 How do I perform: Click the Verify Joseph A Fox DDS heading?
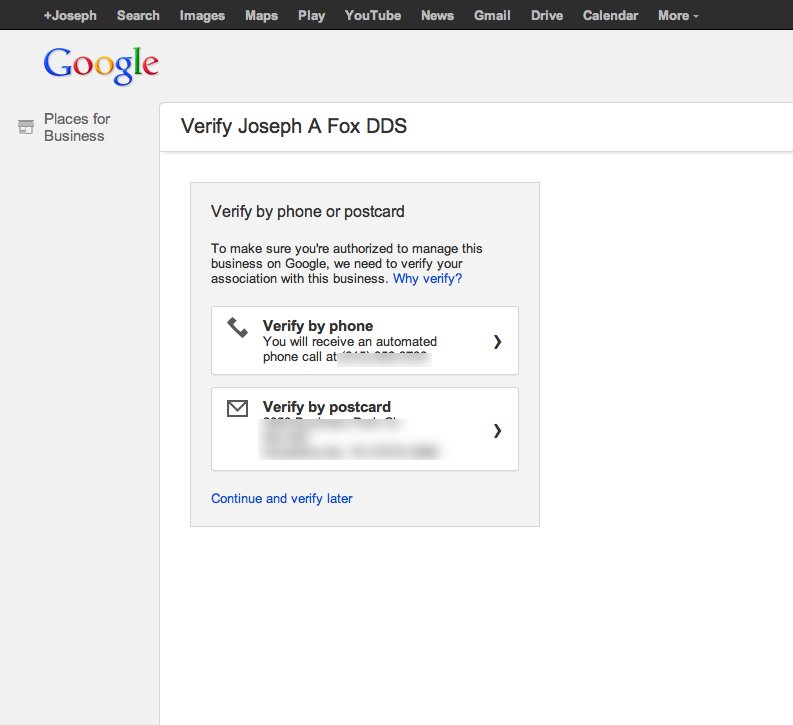click(294, 126)
